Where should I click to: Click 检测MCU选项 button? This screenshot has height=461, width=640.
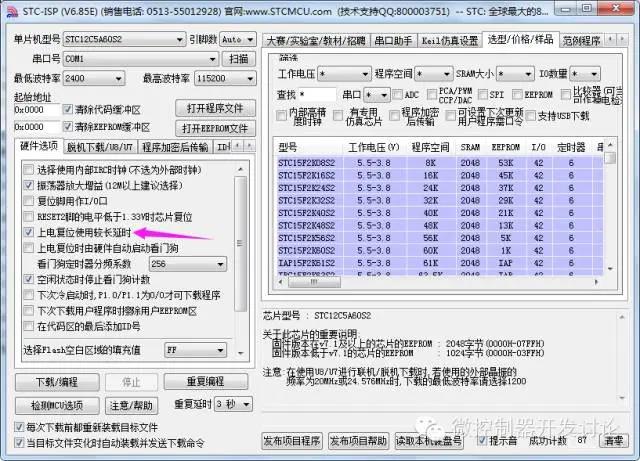(x=57, y=405)
